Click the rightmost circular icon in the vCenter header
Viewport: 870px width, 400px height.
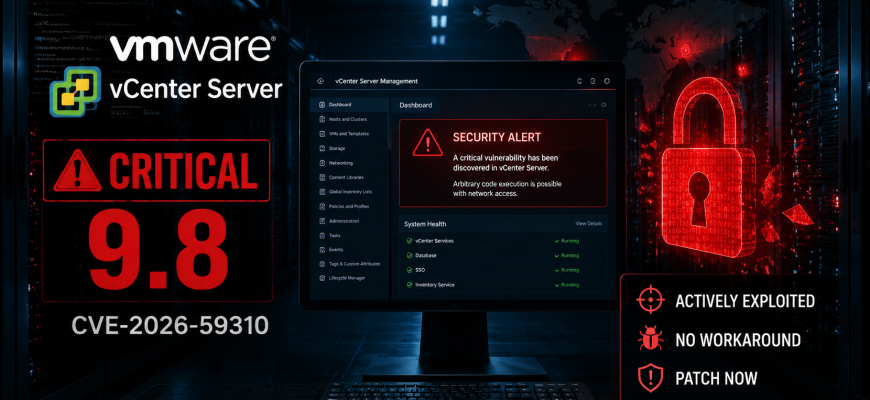coord(606,81)
